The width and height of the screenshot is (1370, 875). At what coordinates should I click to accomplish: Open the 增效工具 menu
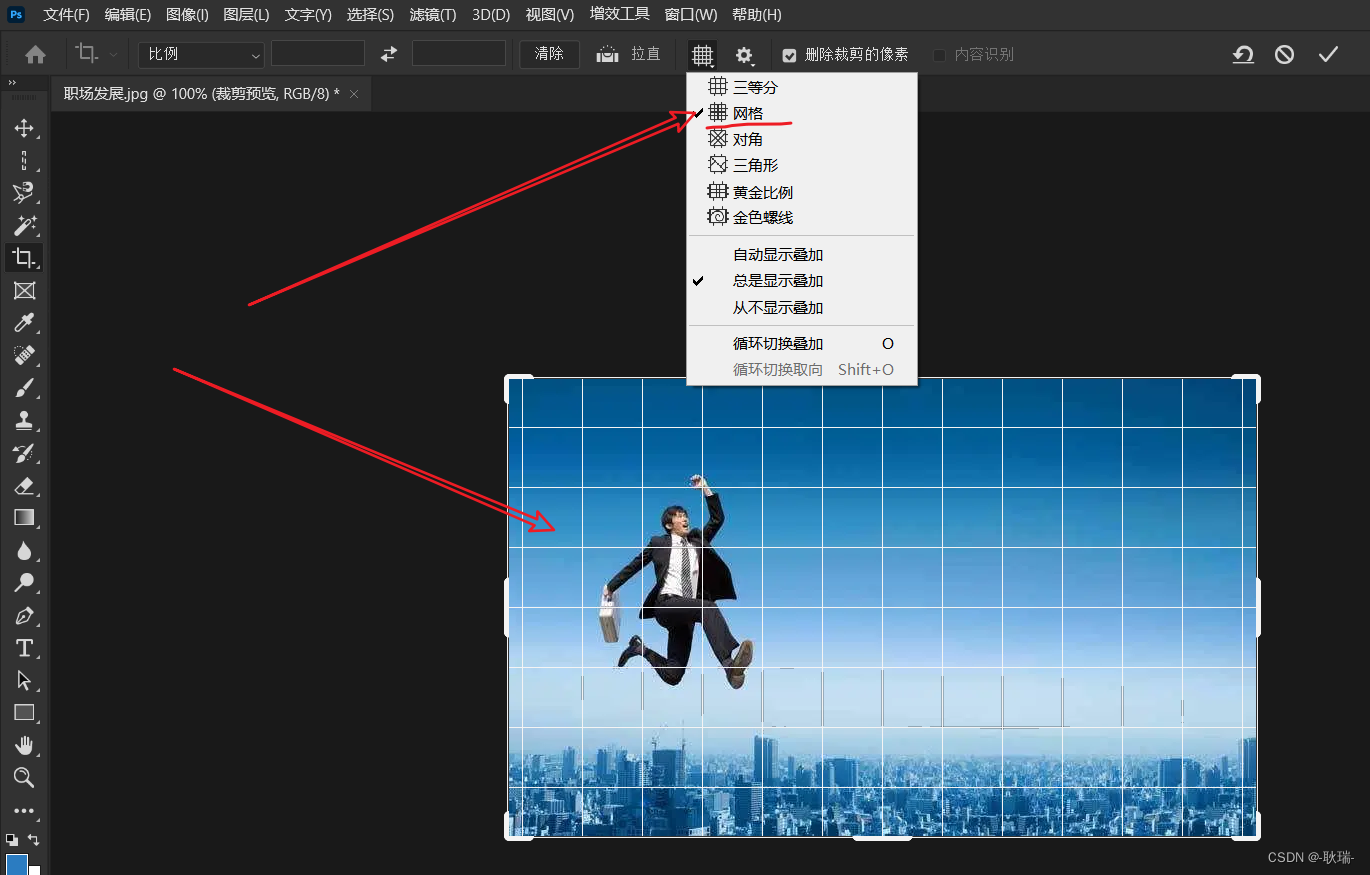point(619,14)
